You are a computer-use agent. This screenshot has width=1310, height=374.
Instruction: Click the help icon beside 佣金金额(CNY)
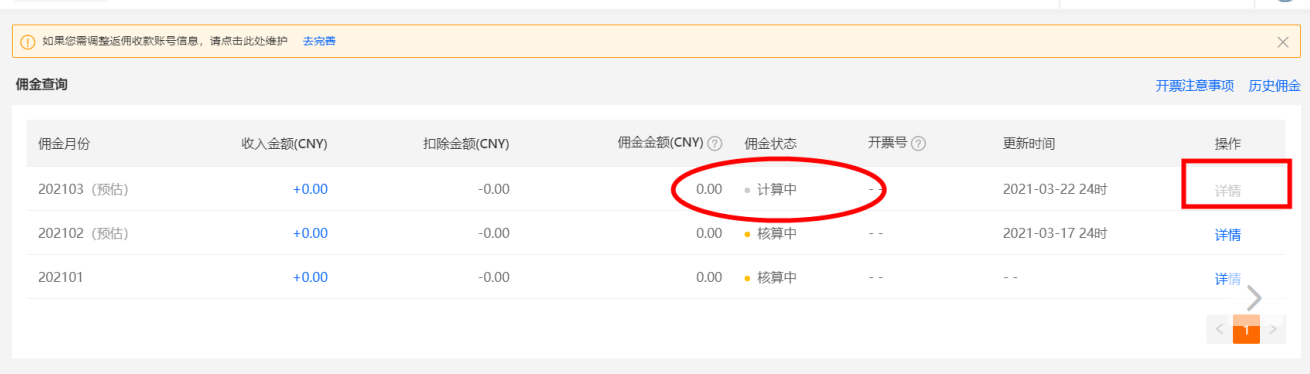tap(715, 144)
